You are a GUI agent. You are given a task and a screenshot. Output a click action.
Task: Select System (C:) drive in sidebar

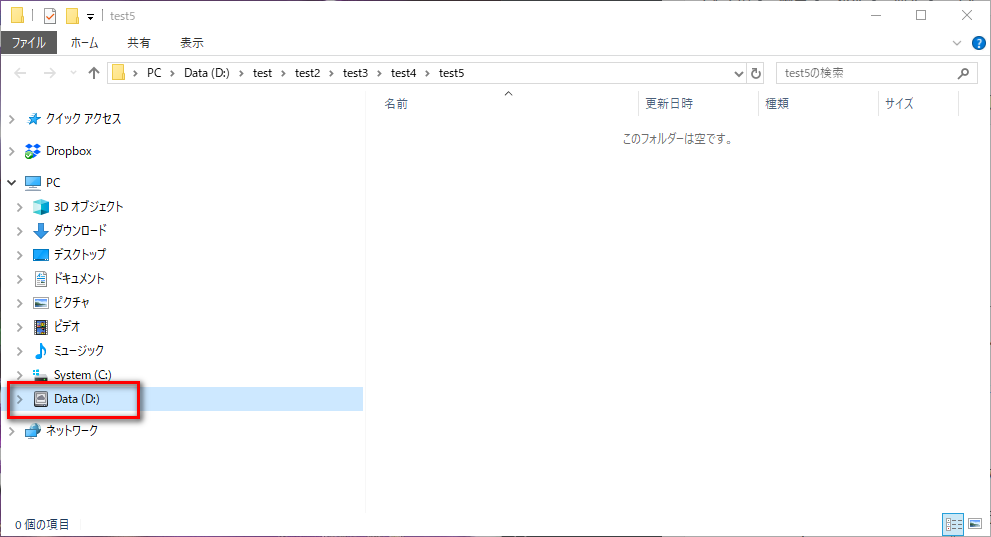pyautogui.click(x=82, y=375)
